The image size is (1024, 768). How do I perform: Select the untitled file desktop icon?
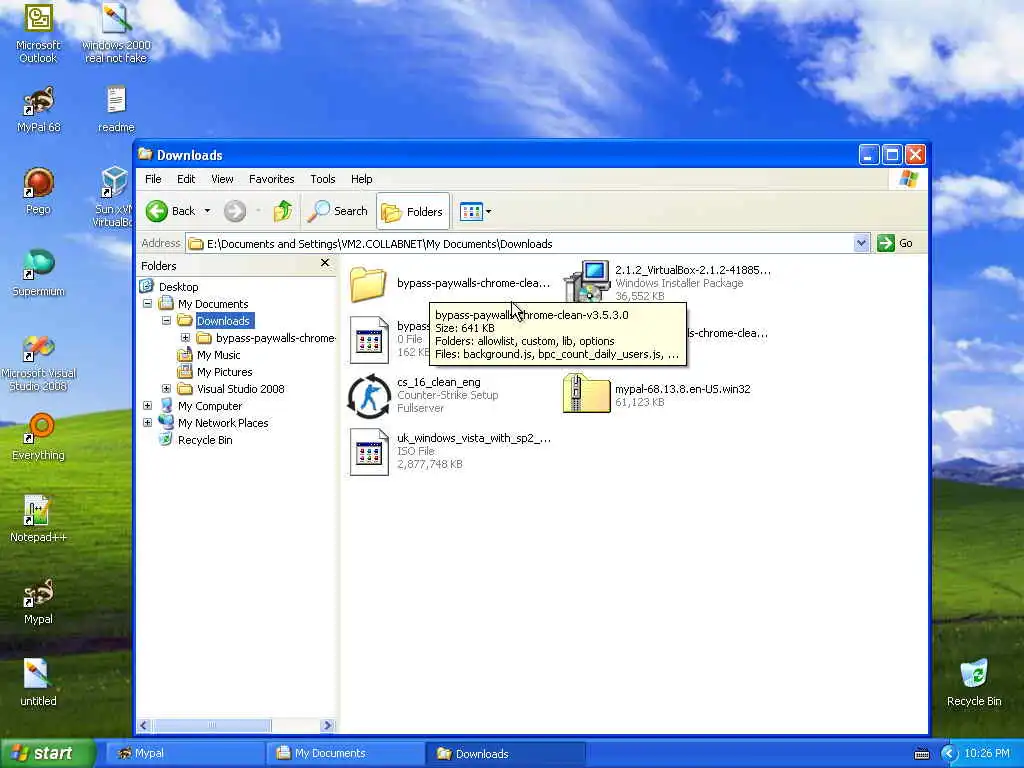coord(38,683)
